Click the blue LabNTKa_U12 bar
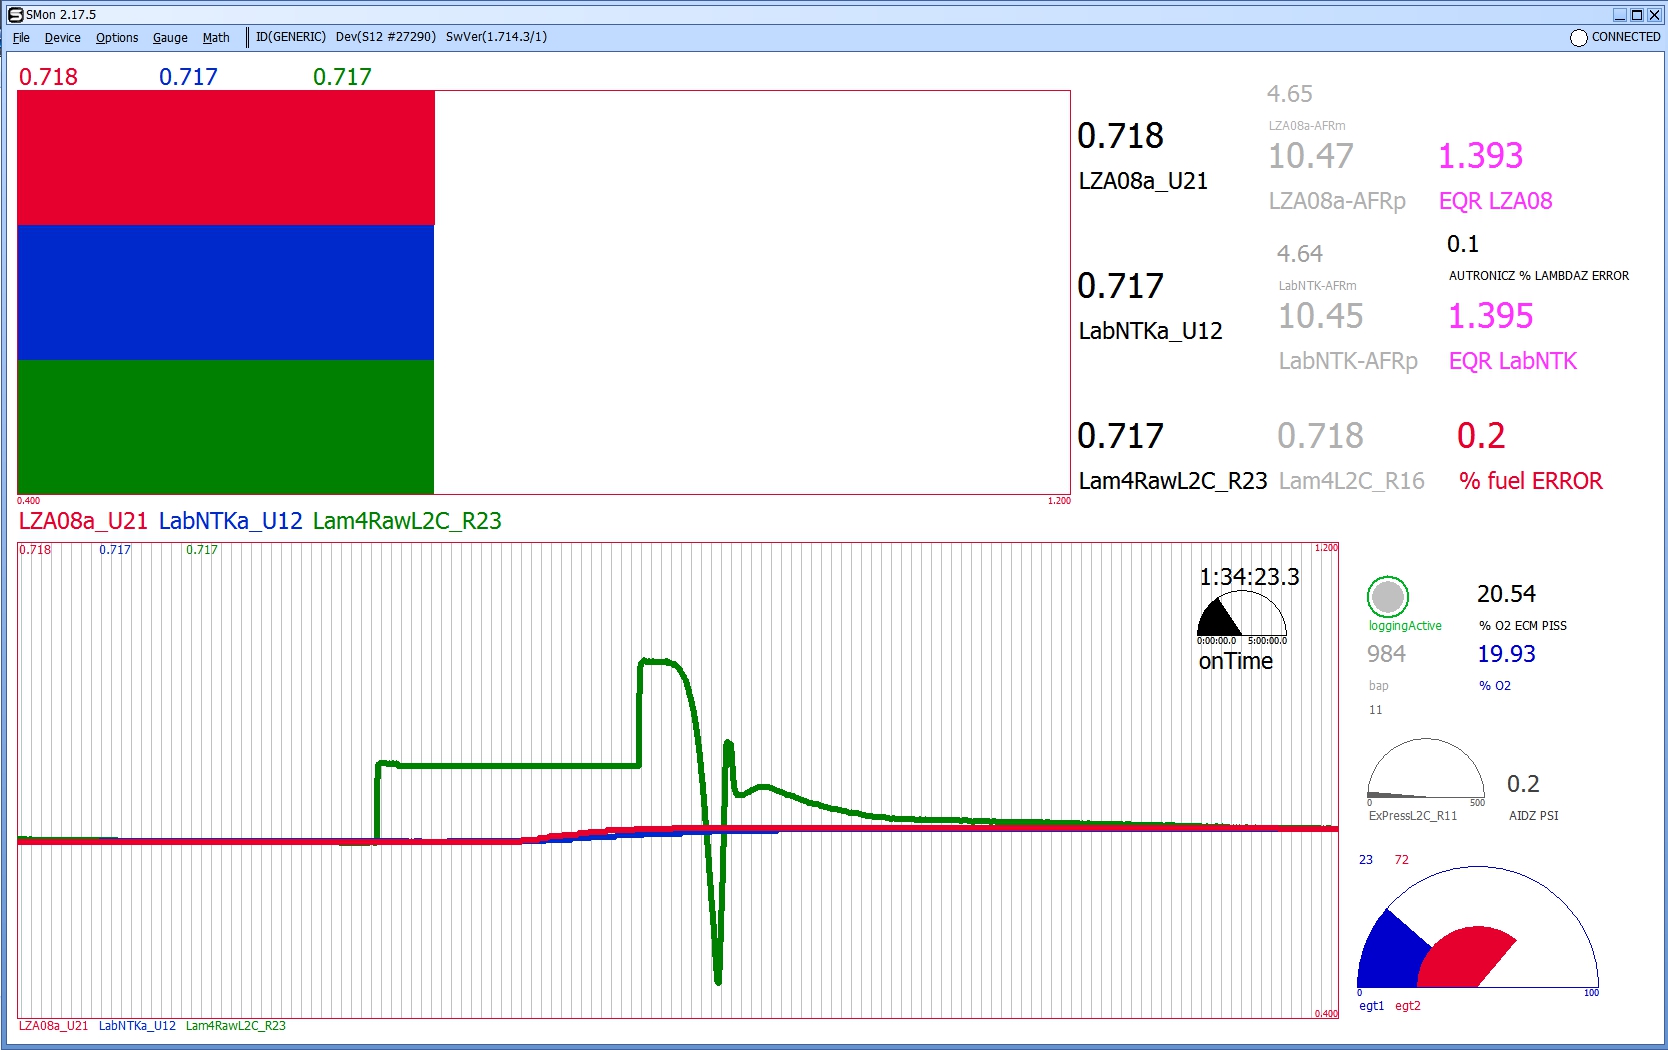 [x=226, y=292]
